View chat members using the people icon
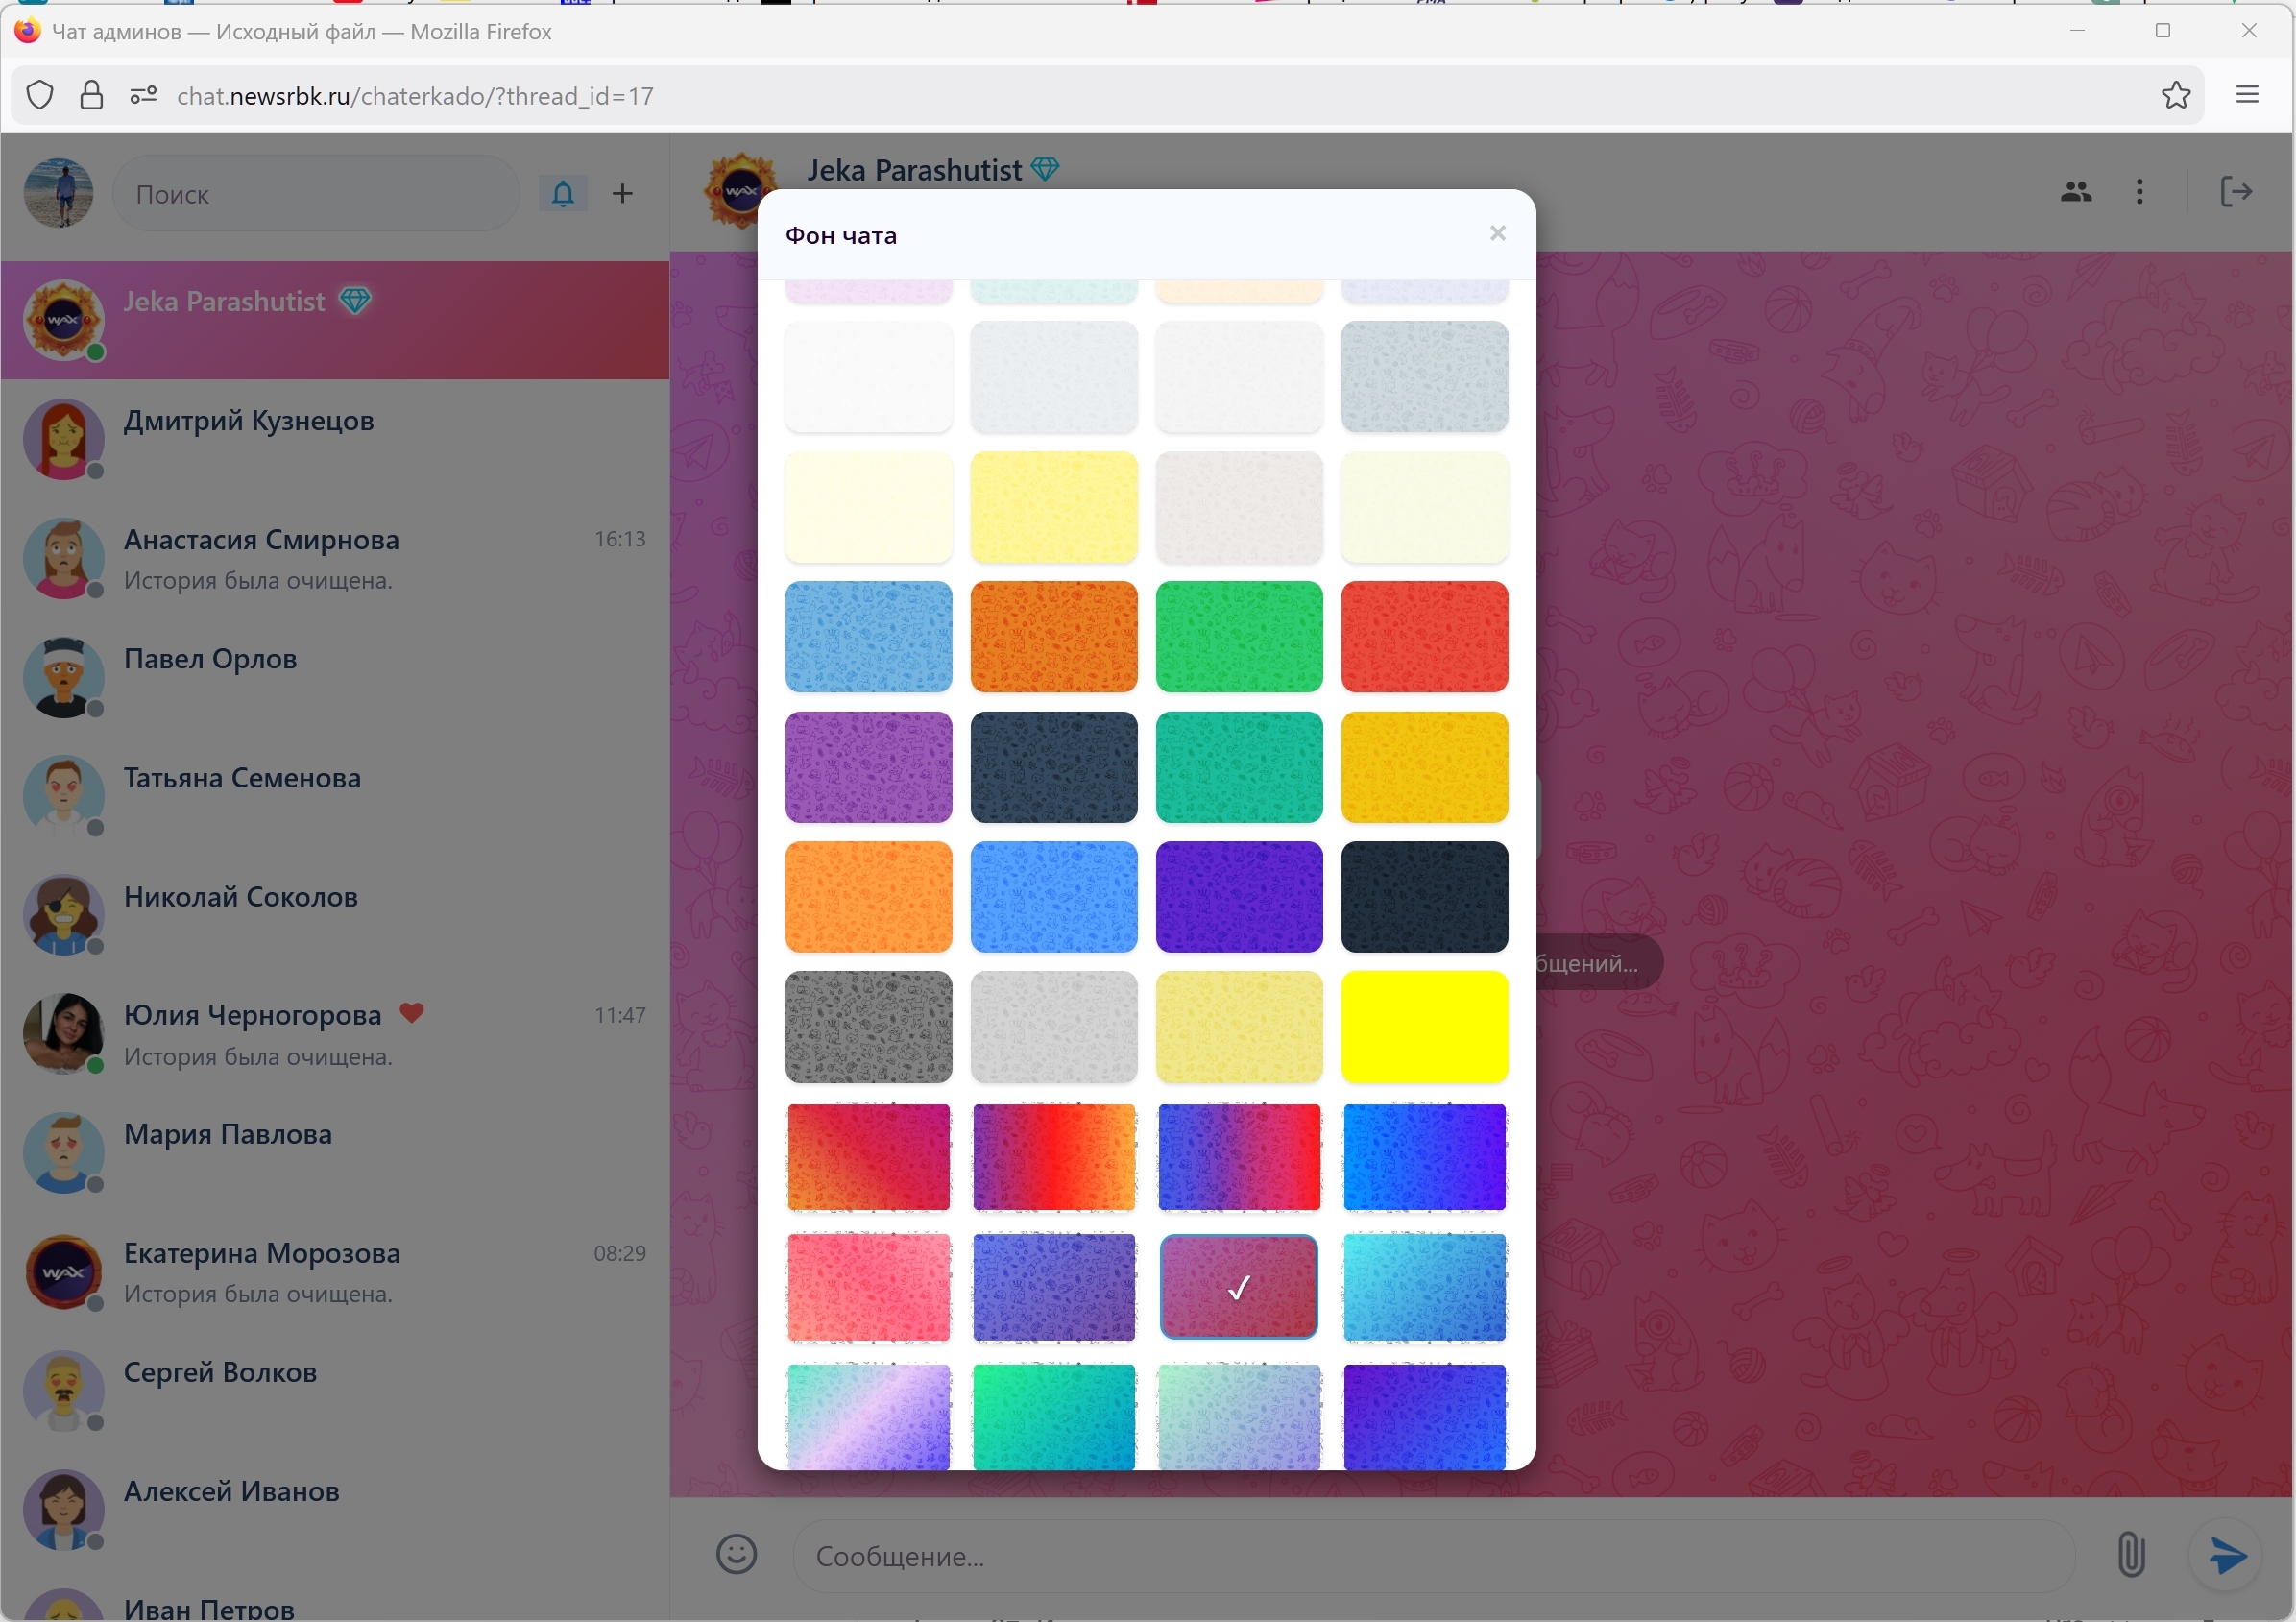 pos(2075,191)
